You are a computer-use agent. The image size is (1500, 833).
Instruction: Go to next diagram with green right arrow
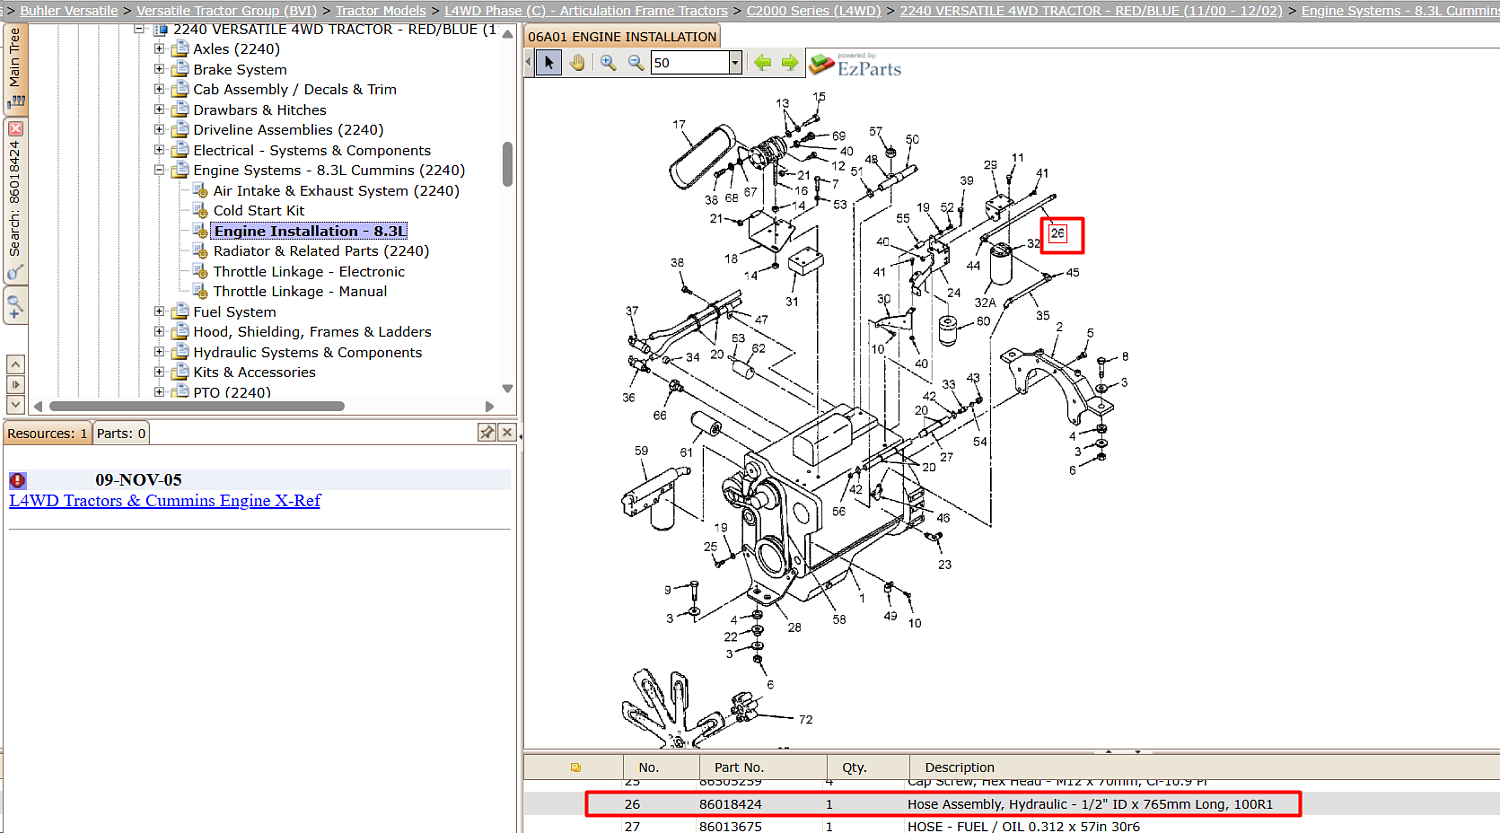click(x=790, y=63)
